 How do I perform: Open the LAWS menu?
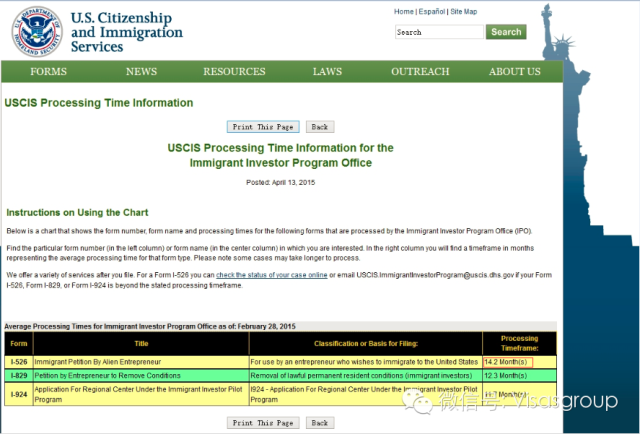[327, 71]
